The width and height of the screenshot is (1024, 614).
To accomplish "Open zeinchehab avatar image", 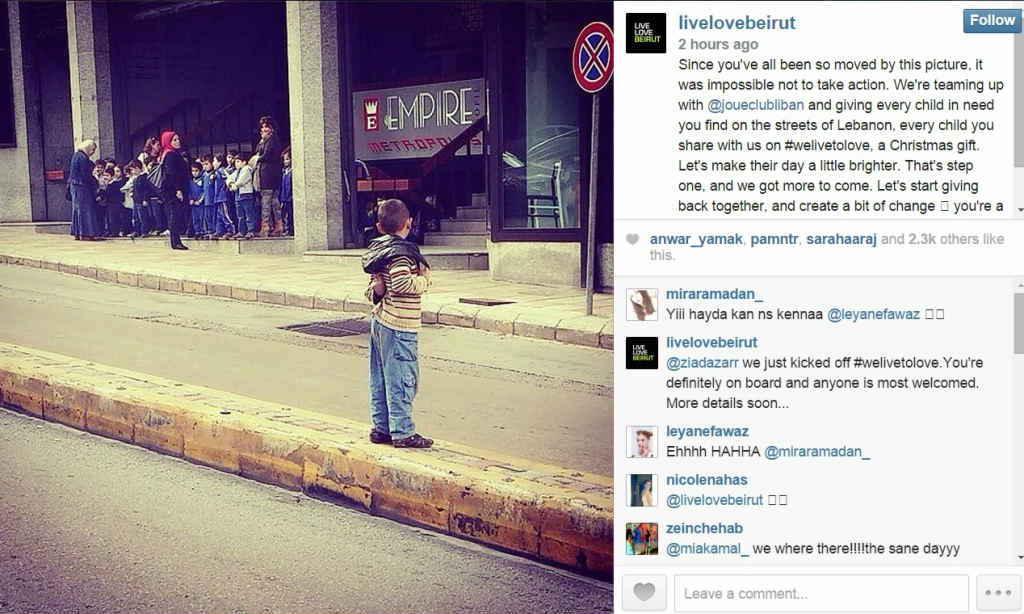I will click(x=642, y=538).
